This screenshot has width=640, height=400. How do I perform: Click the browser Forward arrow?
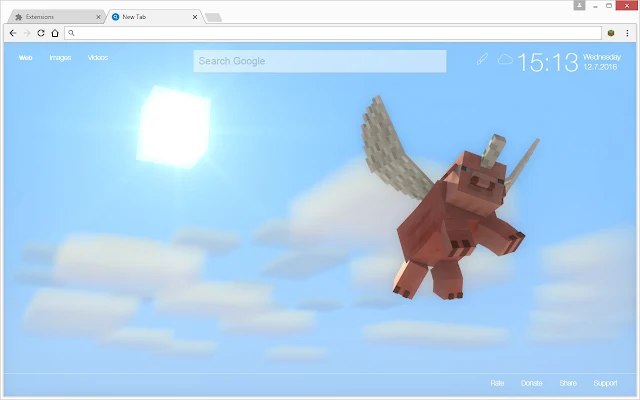(x=27, y=33)
